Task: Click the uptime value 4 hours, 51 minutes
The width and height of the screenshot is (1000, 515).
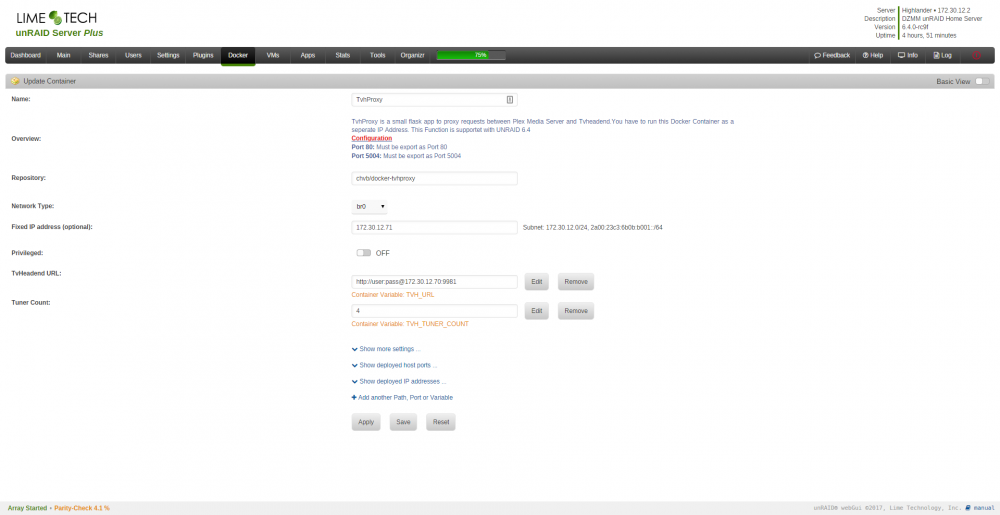Action: point(929,35)
